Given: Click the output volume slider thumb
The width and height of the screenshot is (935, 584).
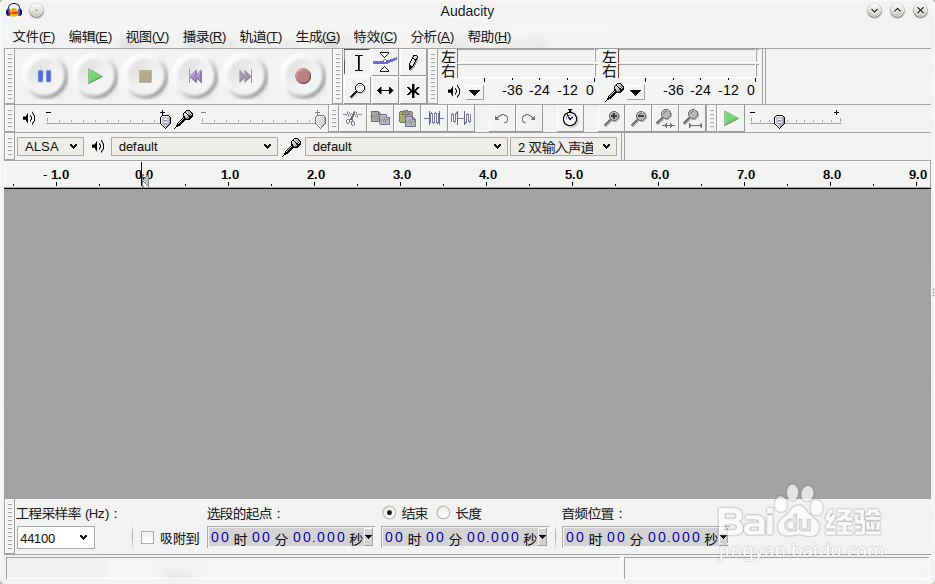Looking at the screenshot, I should pyautogui.click(x=165, y=120).
